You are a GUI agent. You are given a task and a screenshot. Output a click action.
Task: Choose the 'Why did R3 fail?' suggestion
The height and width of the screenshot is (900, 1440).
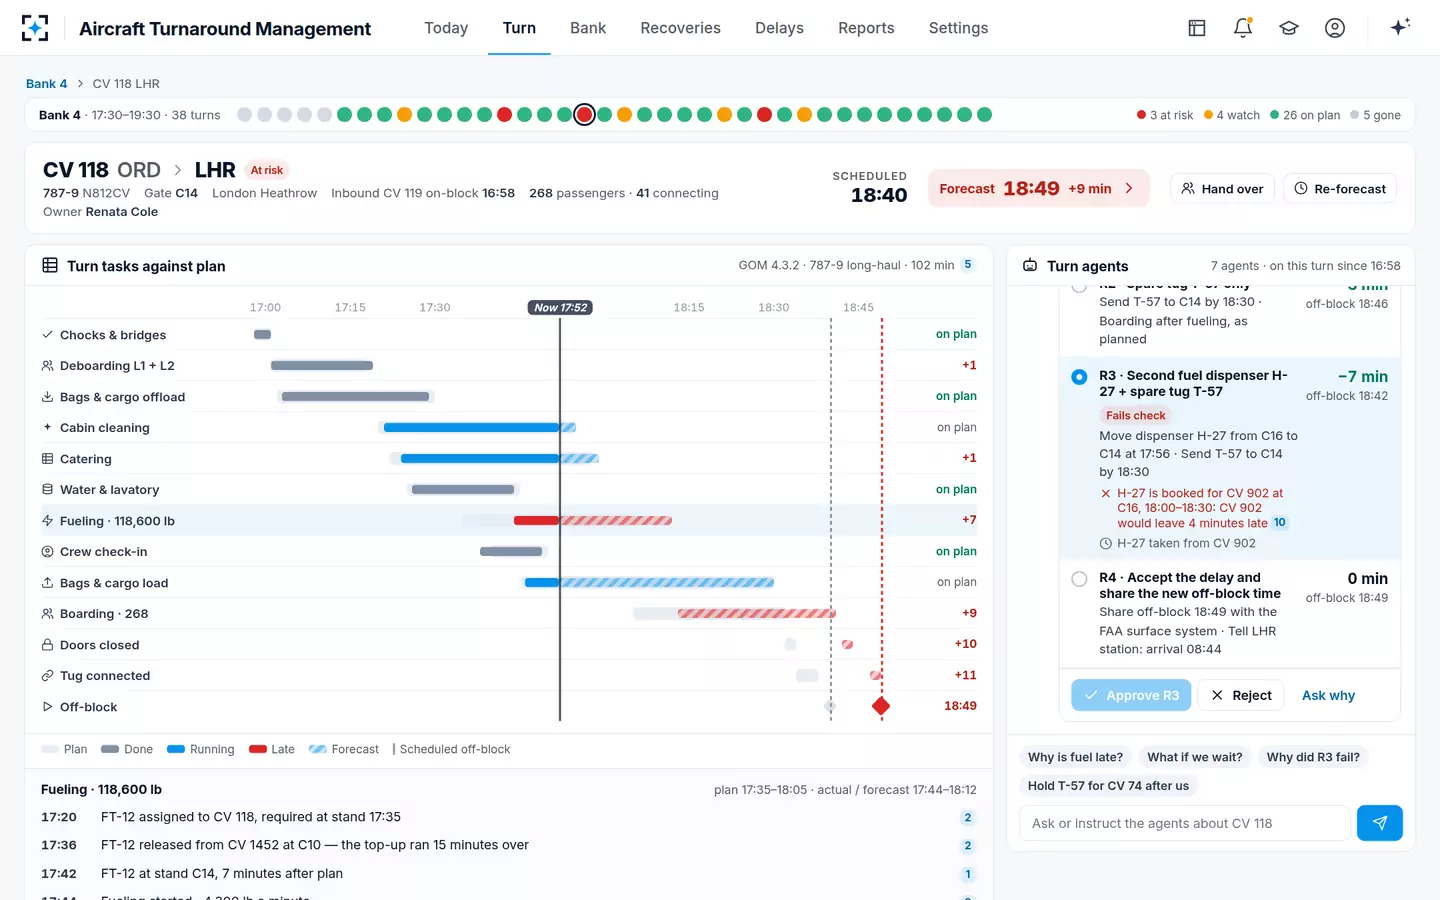[x=1313, y=757]
